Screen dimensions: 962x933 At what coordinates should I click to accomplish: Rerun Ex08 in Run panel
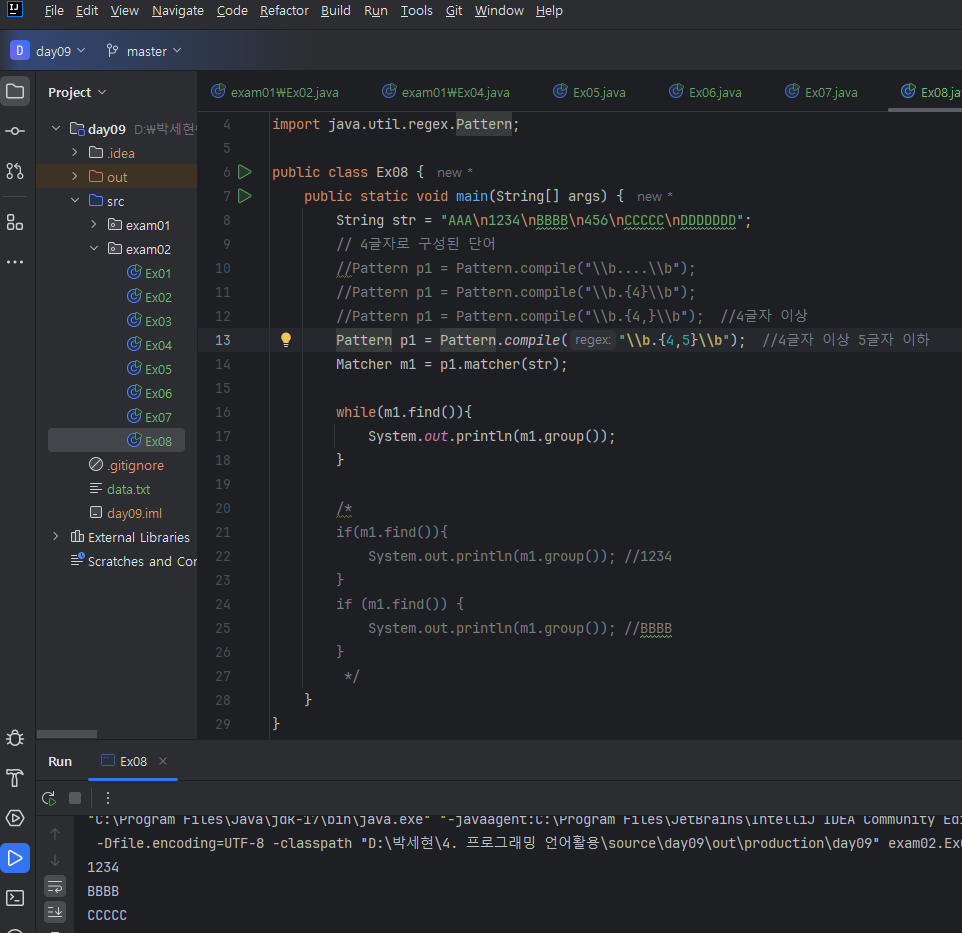(x=48, y=798)
